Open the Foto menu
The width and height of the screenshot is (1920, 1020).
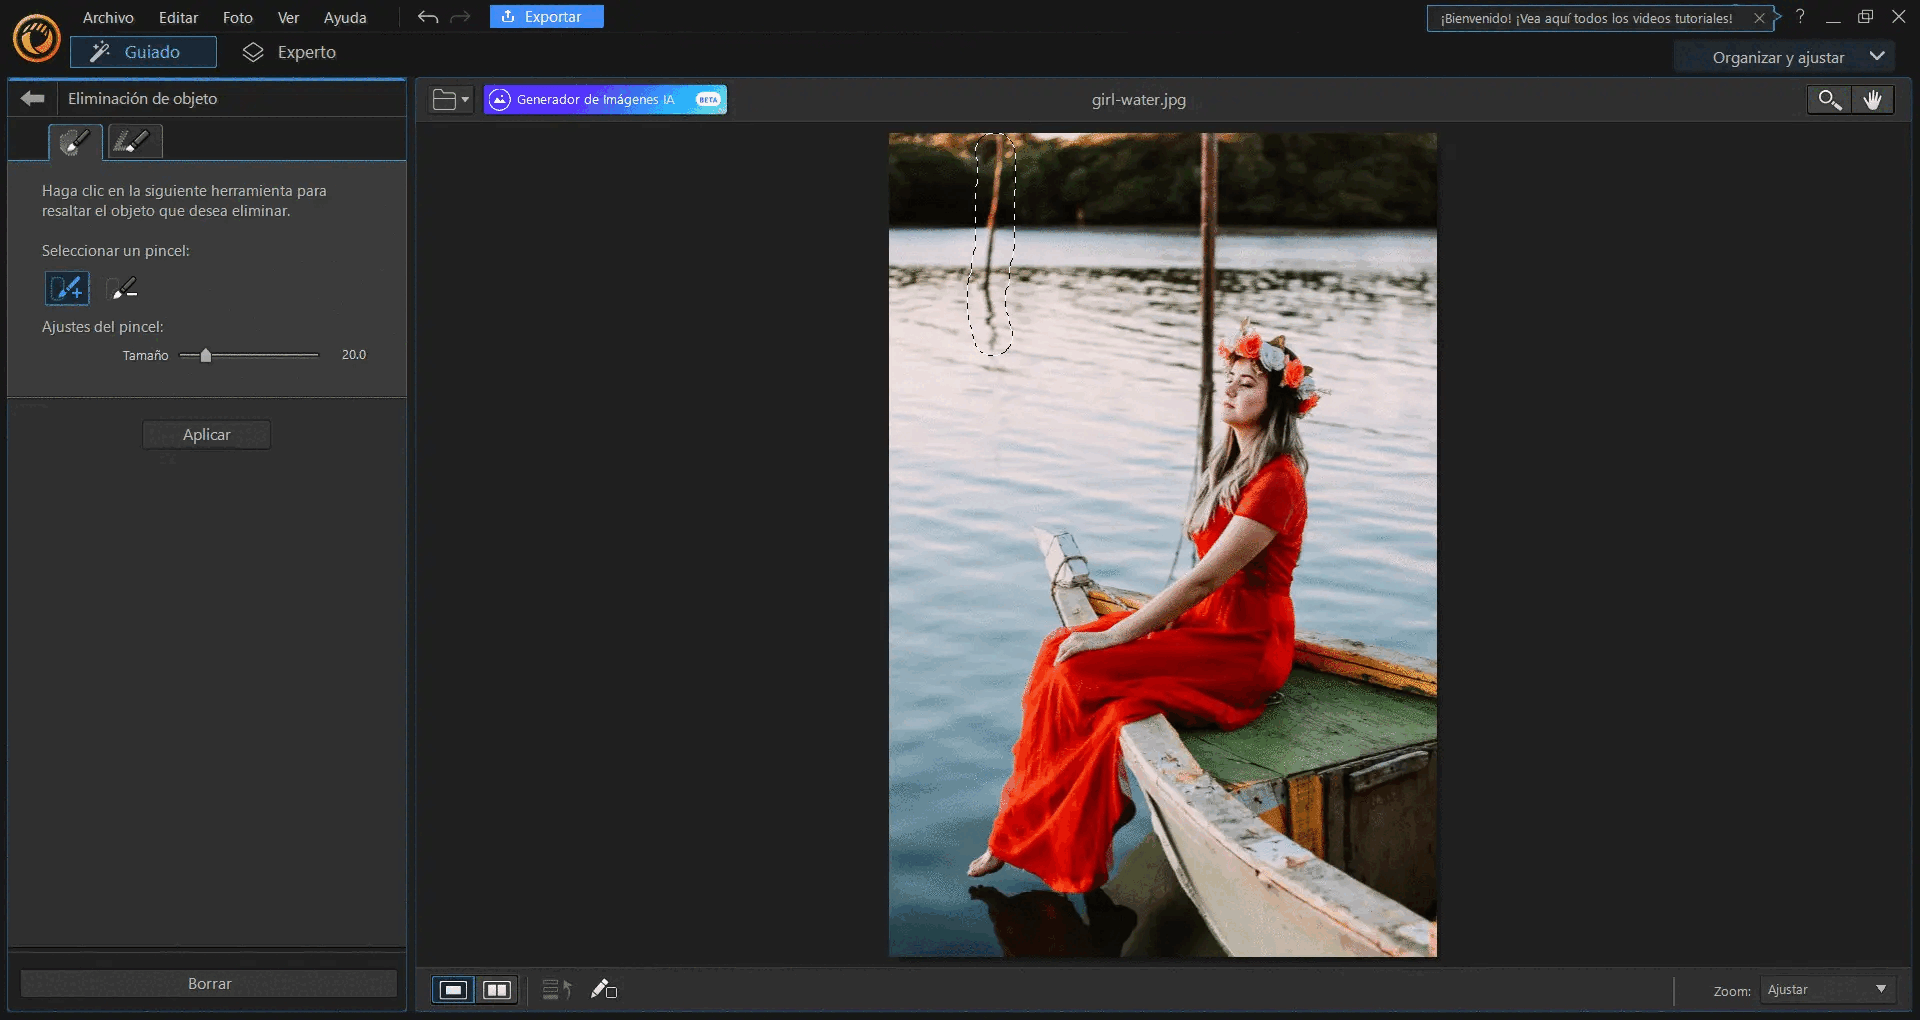tap(237, 17)
